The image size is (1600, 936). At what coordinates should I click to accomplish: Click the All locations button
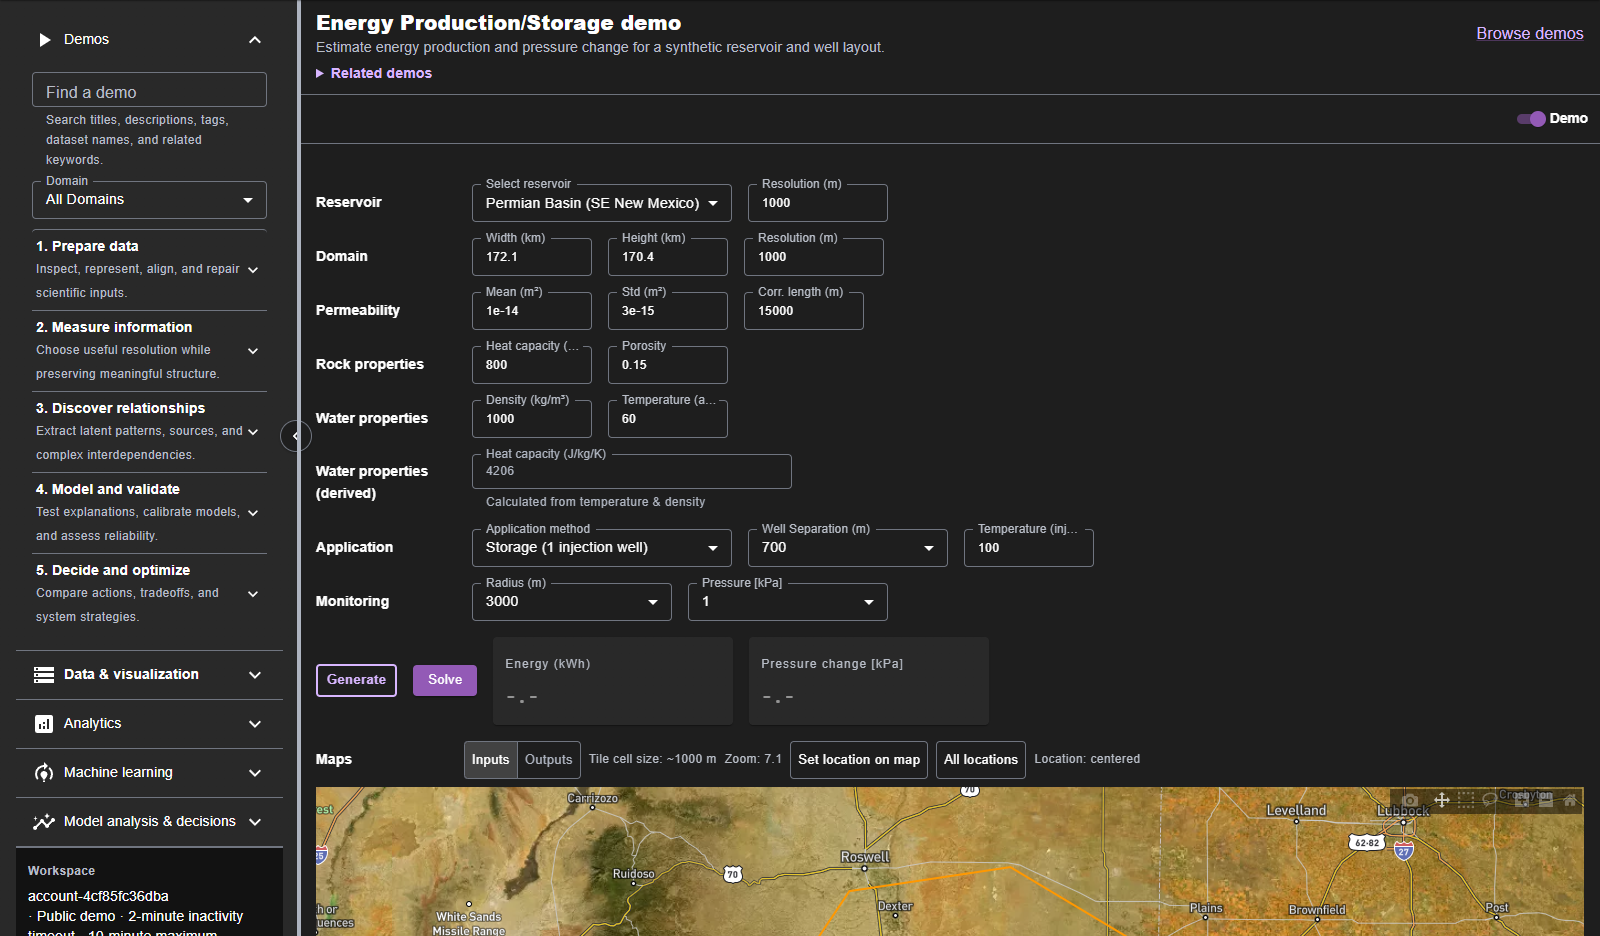click(x=981, y=760)
